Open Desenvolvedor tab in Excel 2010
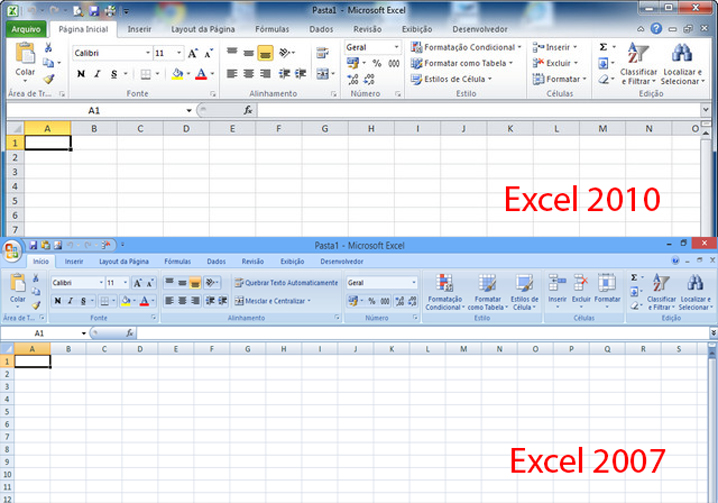The height and width of the screenshot is (503, 718). (x=479, y=29)
